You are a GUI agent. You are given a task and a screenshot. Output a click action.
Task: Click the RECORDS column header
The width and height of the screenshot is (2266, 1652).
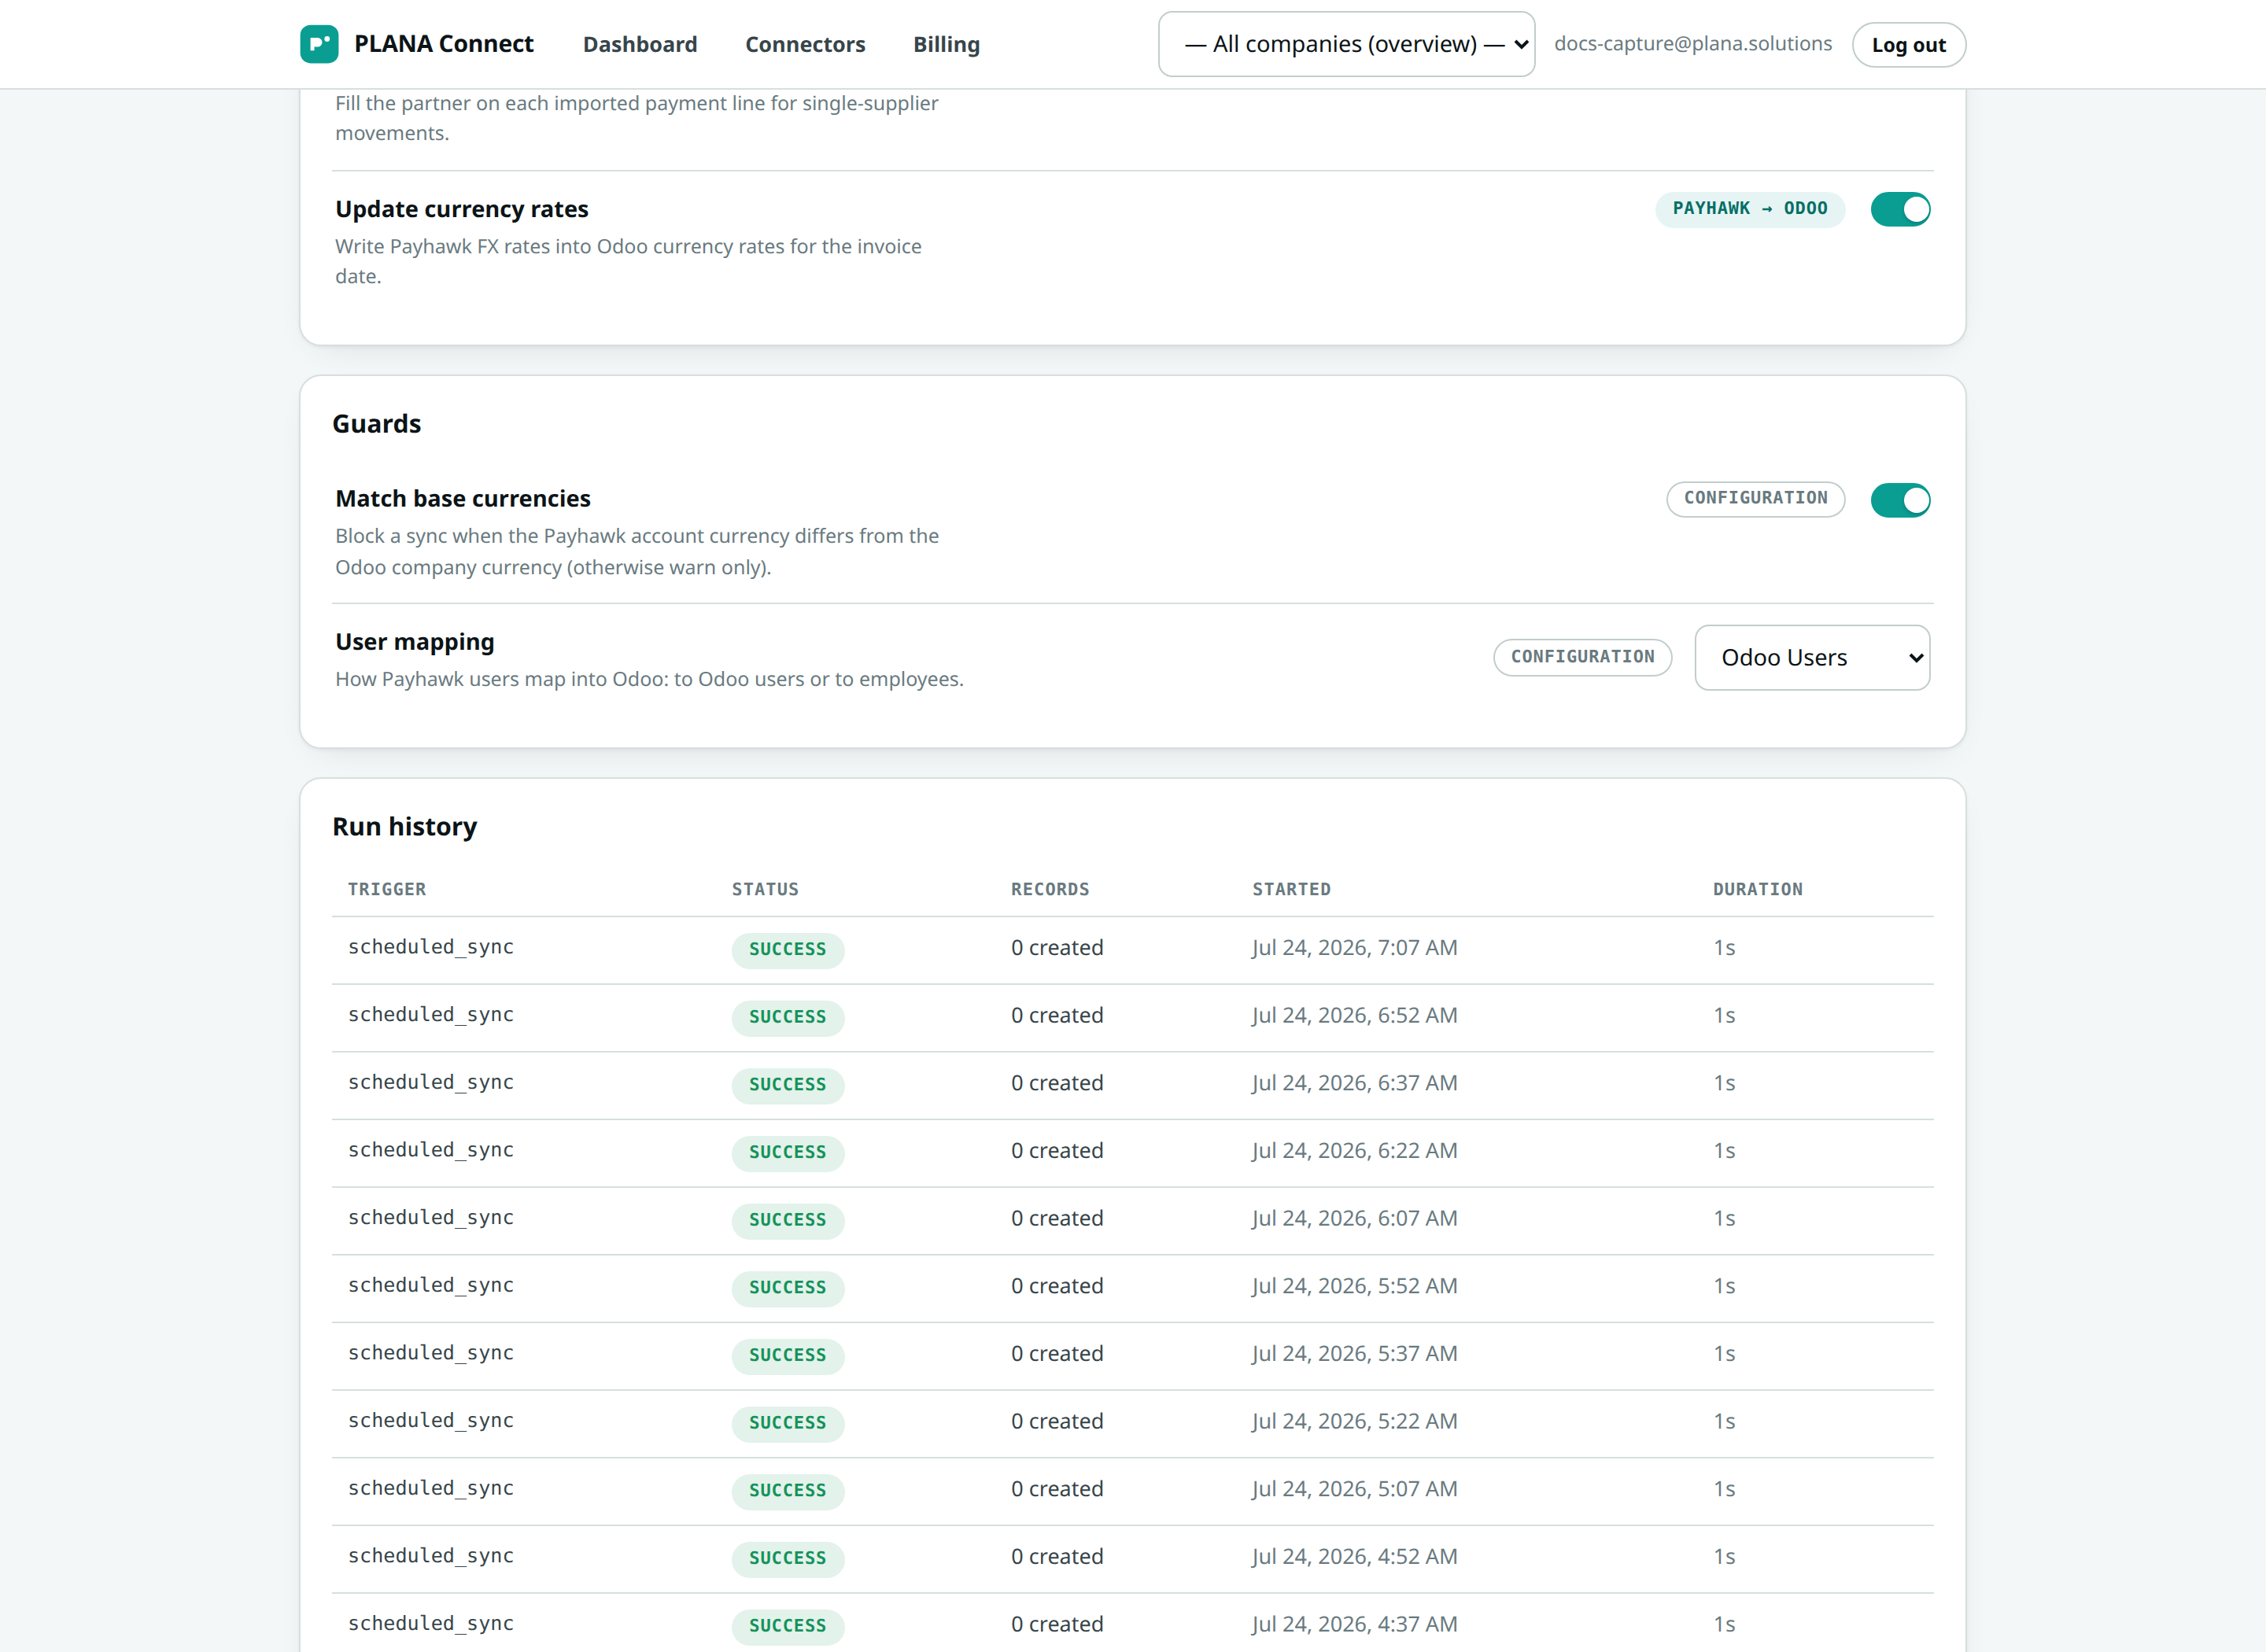point(1050,889)
